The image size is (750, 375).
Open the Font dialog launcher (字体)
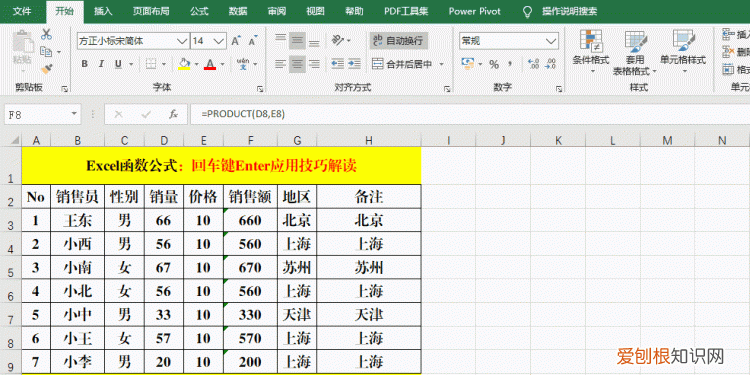pyautogui.click(x=260, y=88)
